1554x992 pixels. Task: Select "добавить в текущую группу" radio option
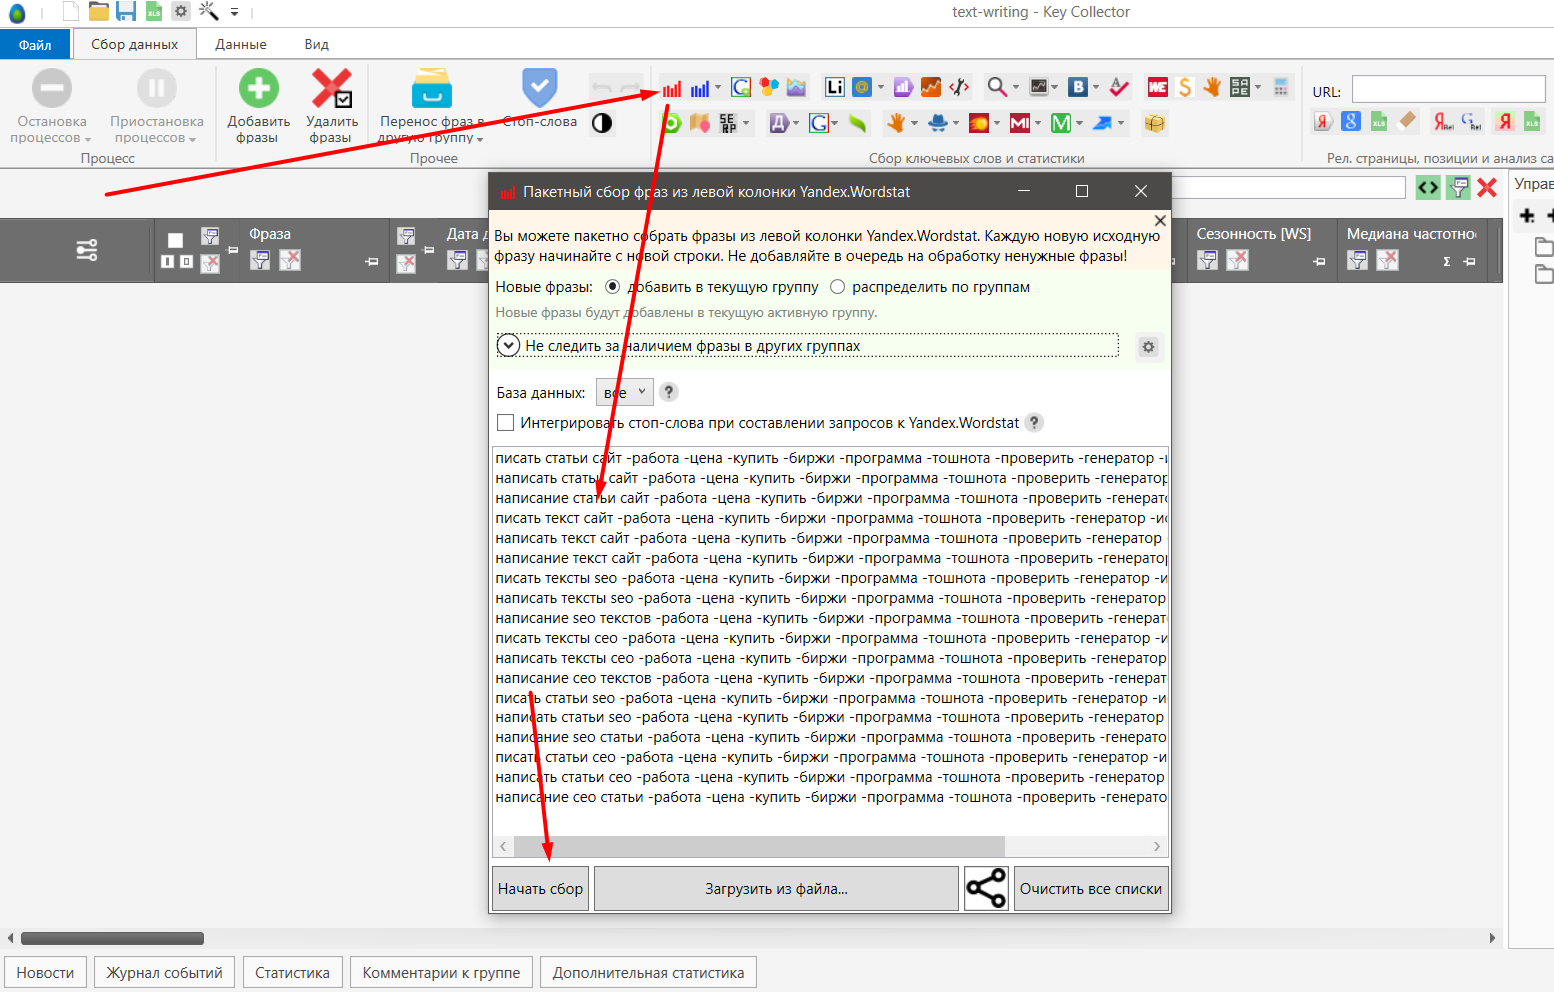coord(613,287)
